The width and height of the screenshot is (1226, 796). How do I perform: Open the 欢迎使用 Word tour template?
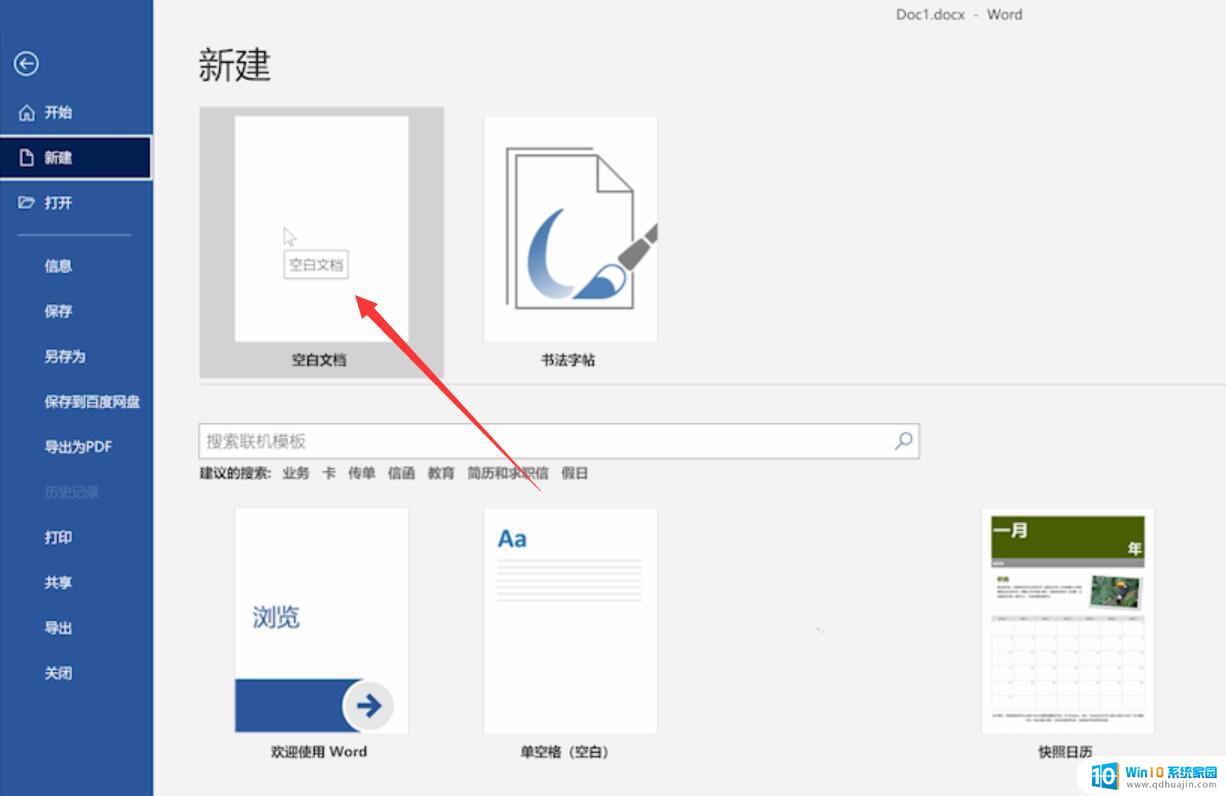(x=321, y=620)
